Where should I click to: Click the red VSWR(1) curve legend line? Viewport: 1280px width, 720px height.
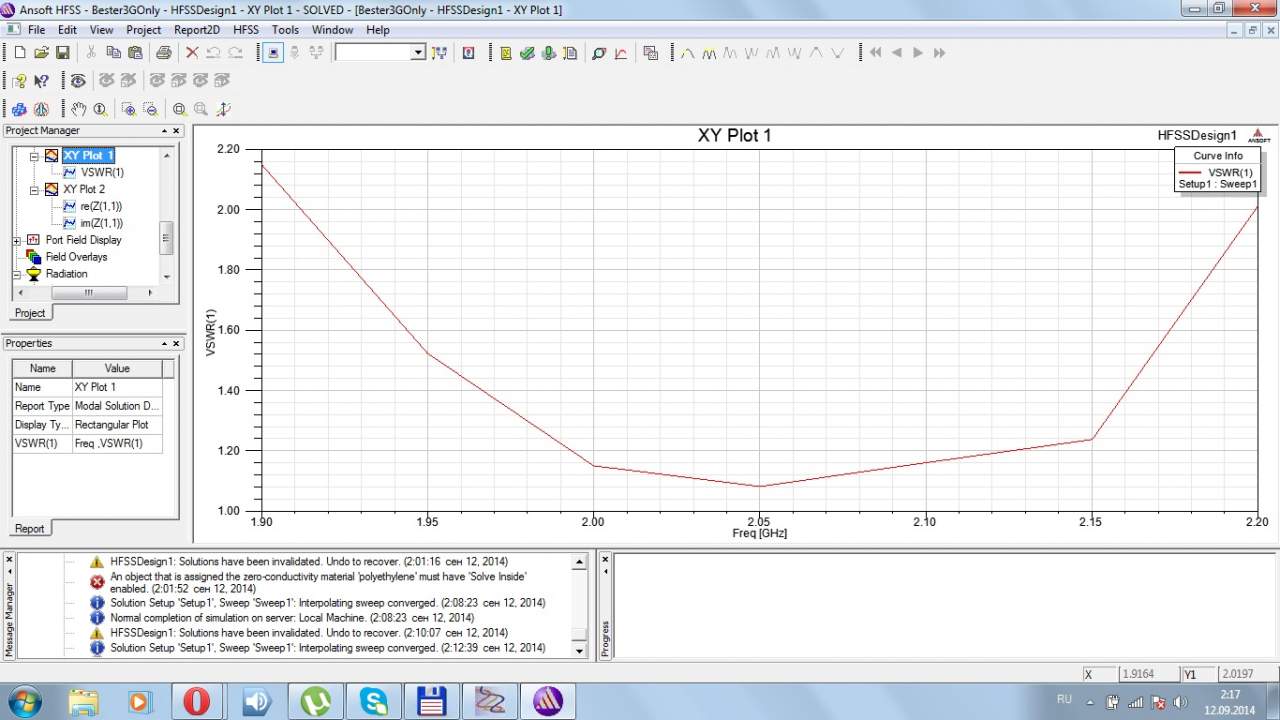pos(1189,172)
